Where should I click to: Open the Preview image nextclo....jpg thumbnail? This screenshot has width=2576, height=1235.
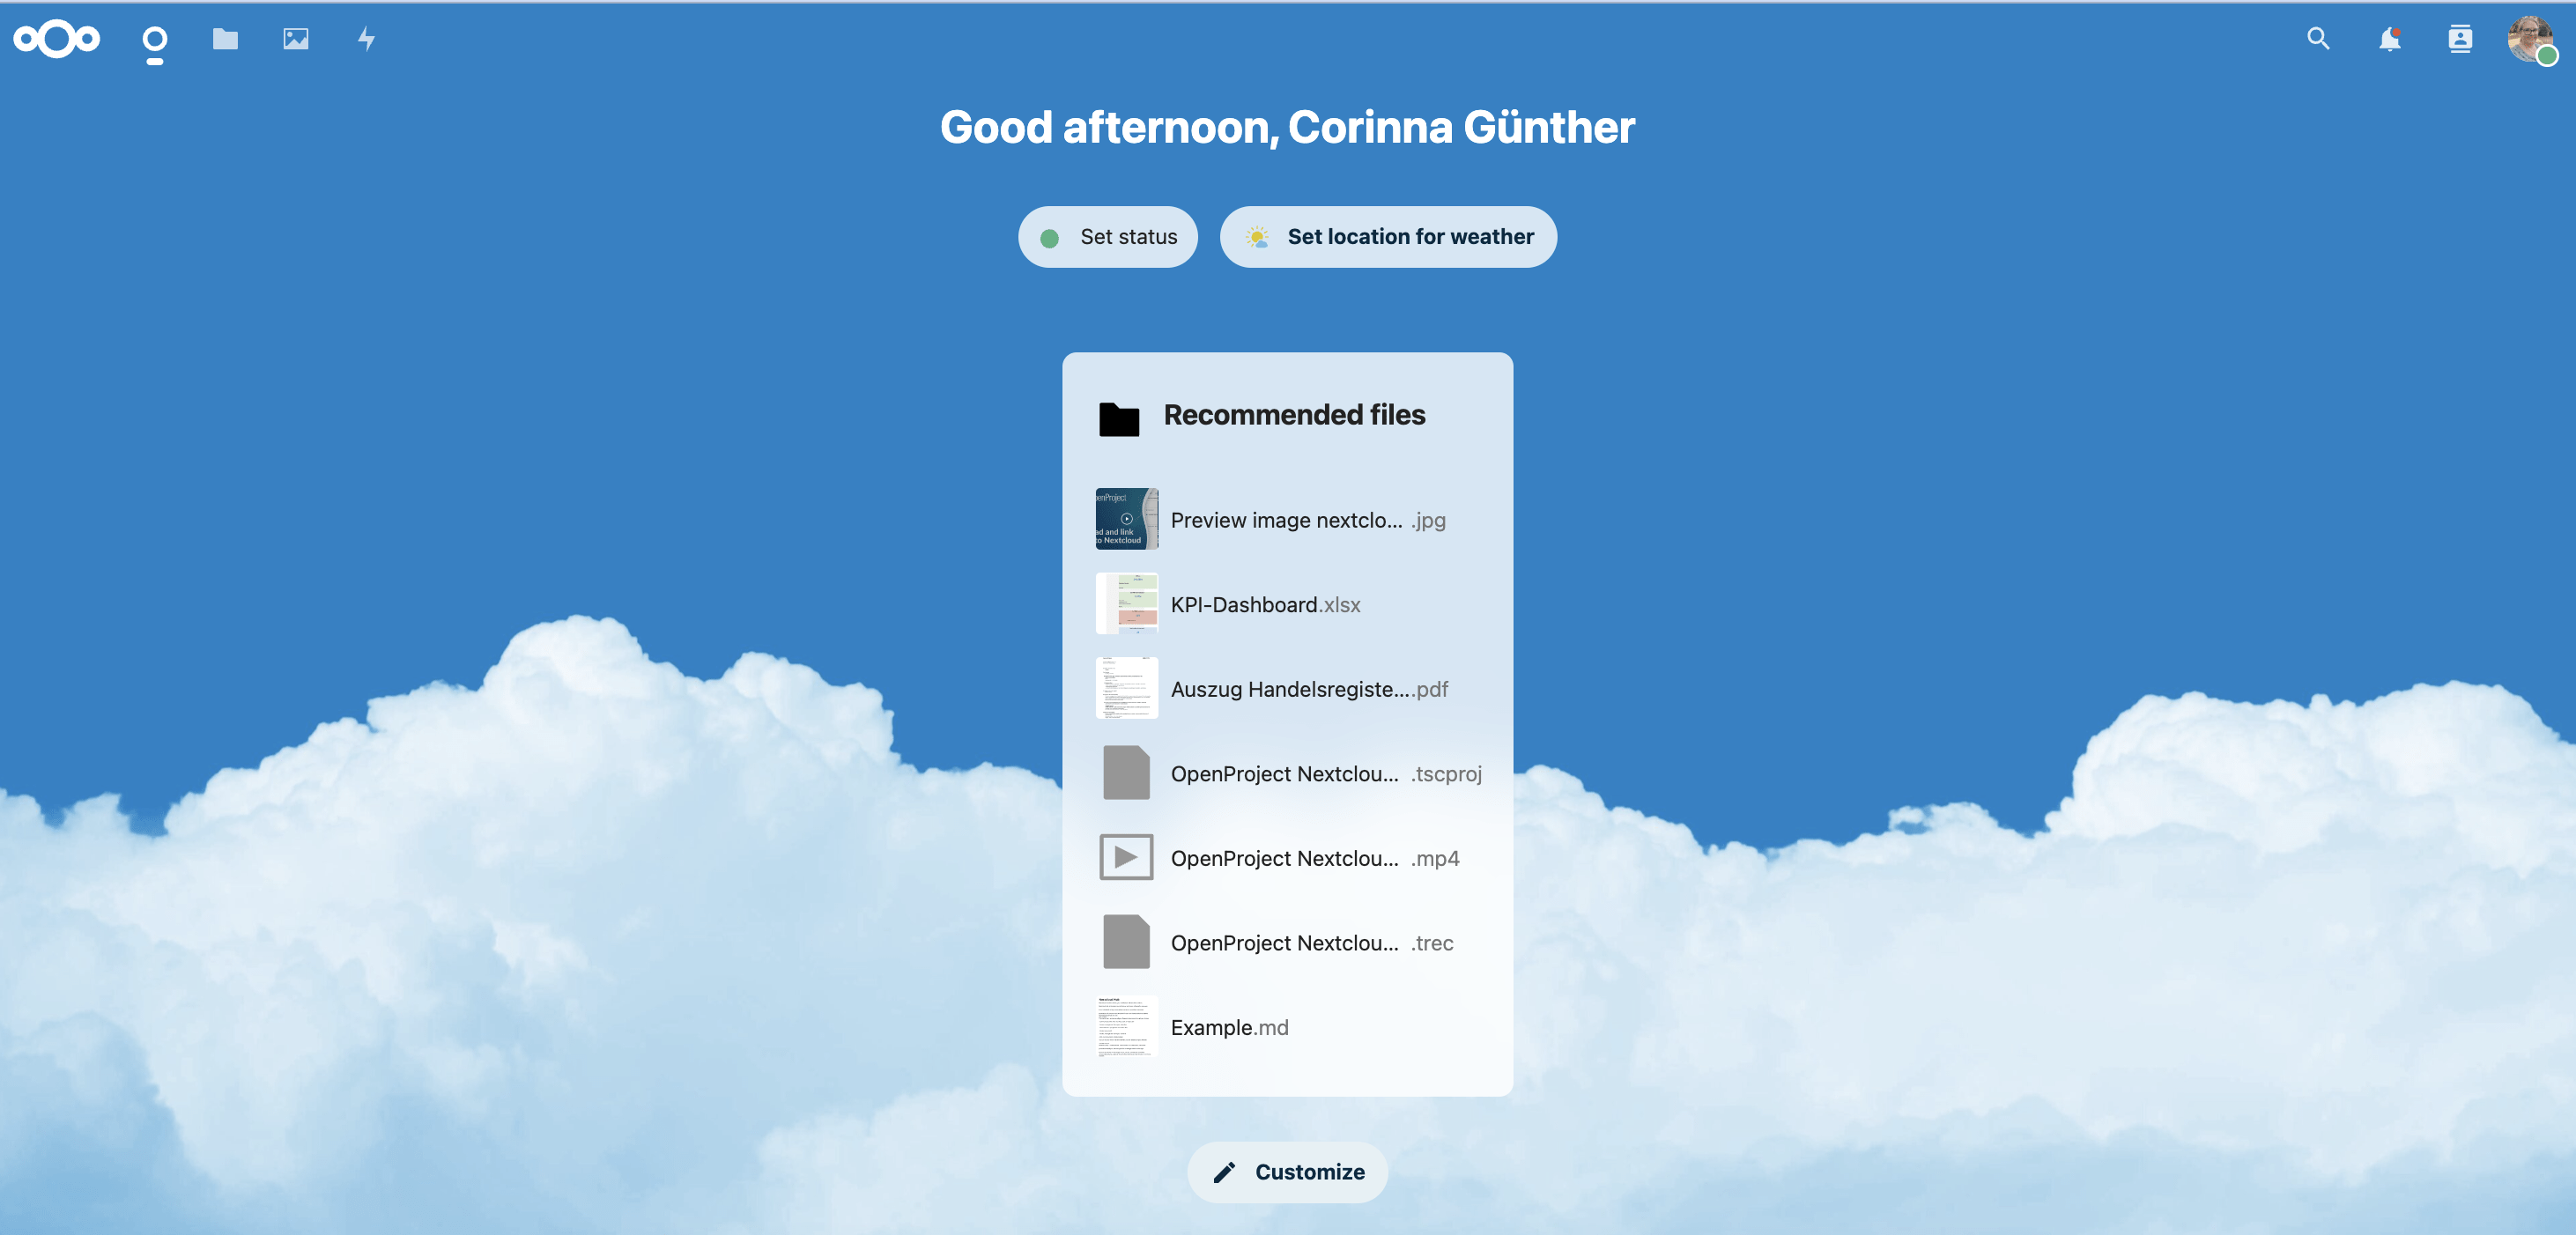click(x=1125, y=519)
